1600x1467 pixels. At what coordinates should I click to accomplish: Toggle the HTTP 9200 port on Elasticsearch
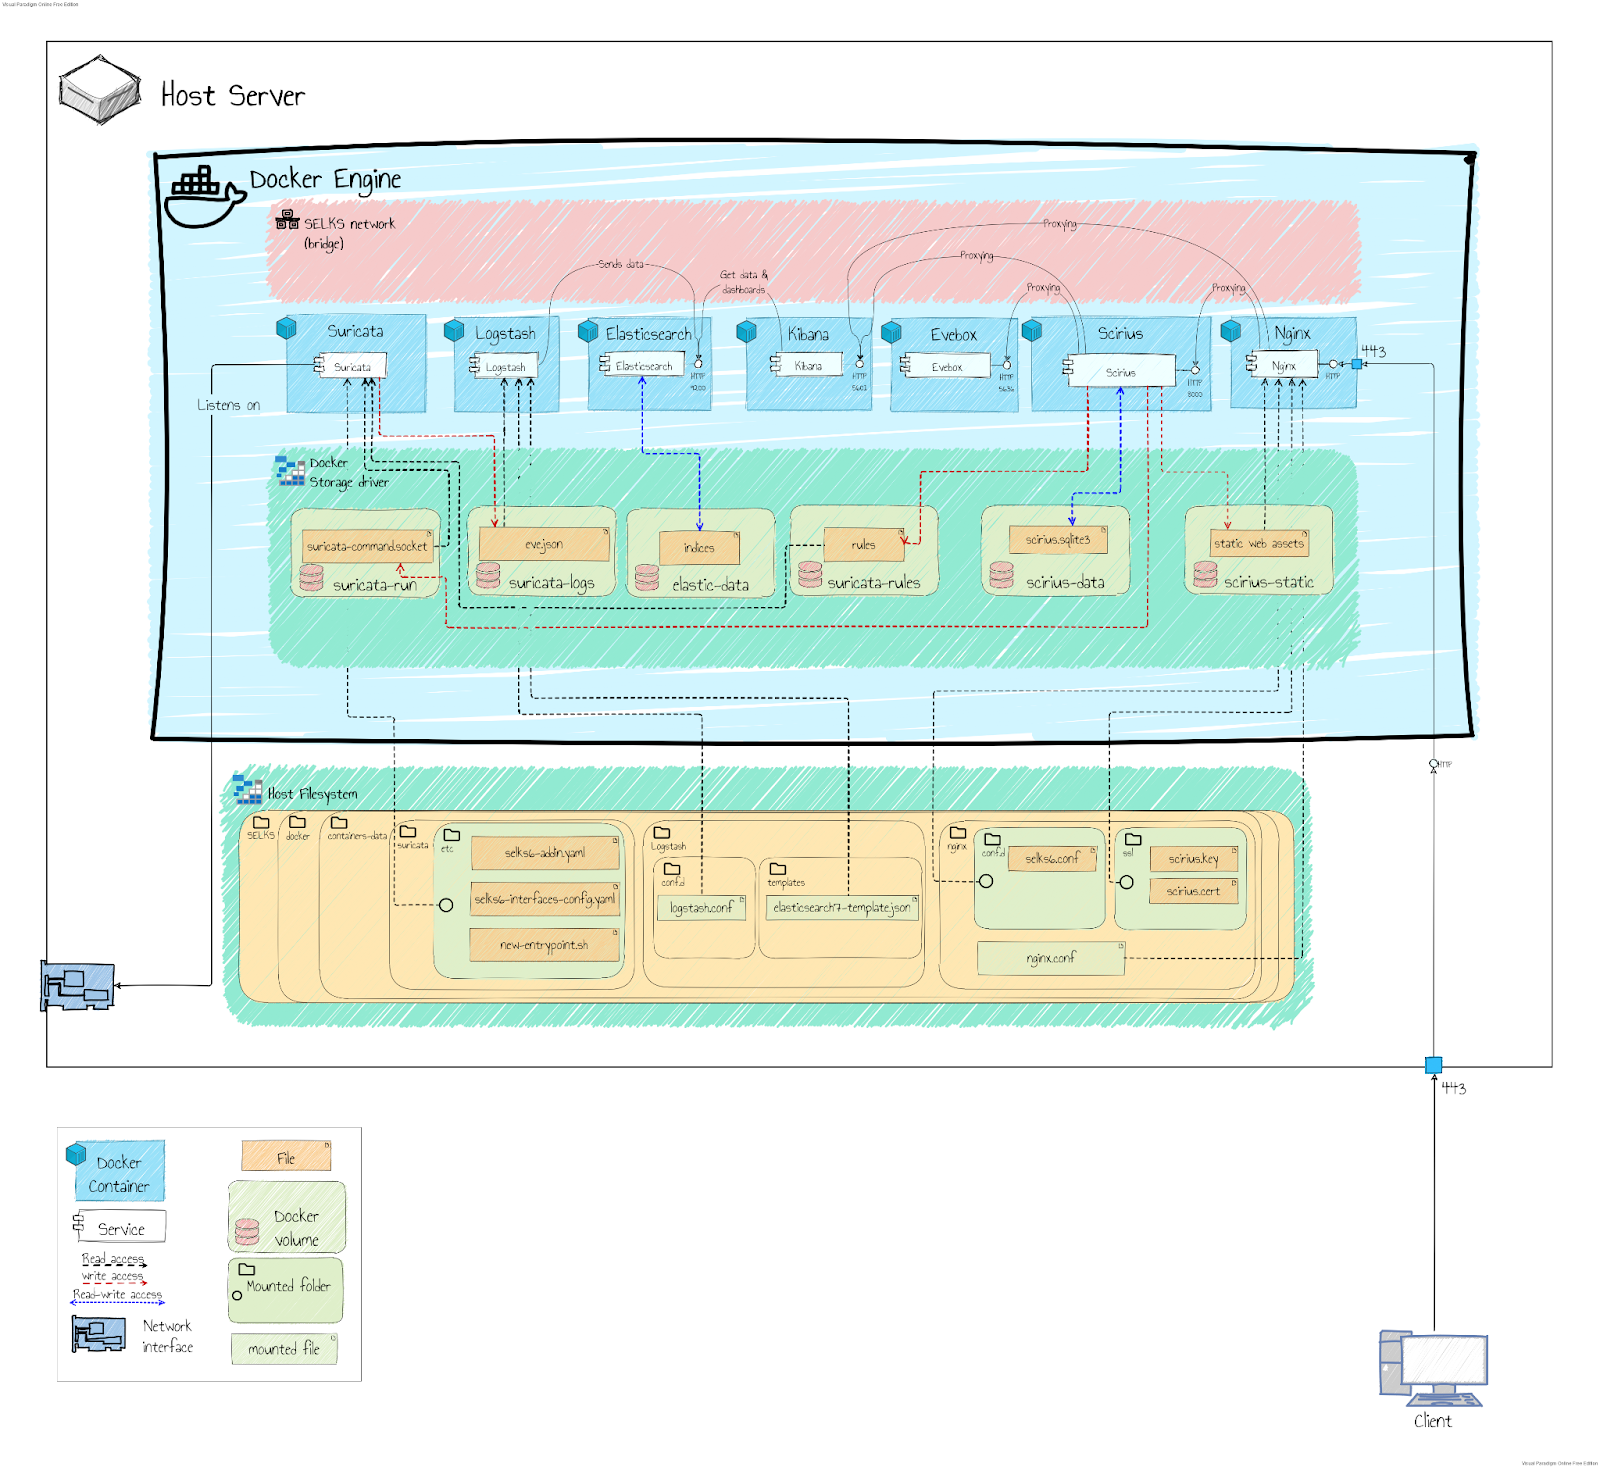(x=696, y=365)
